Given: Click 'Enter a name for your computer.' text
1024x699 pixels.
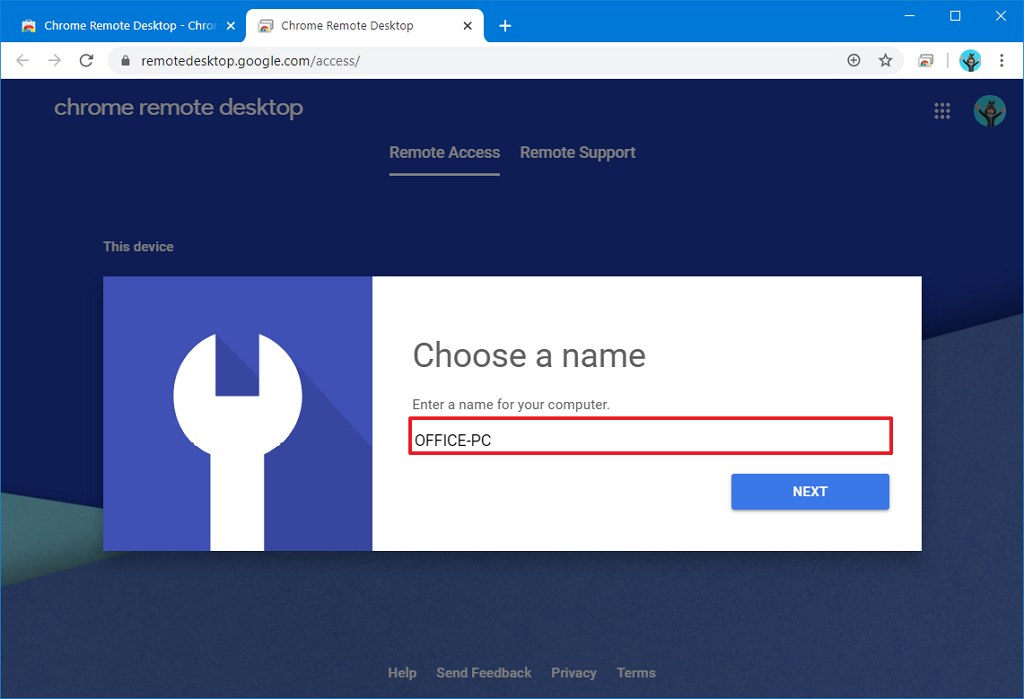Looking at the screenshot, I should 511,404.
